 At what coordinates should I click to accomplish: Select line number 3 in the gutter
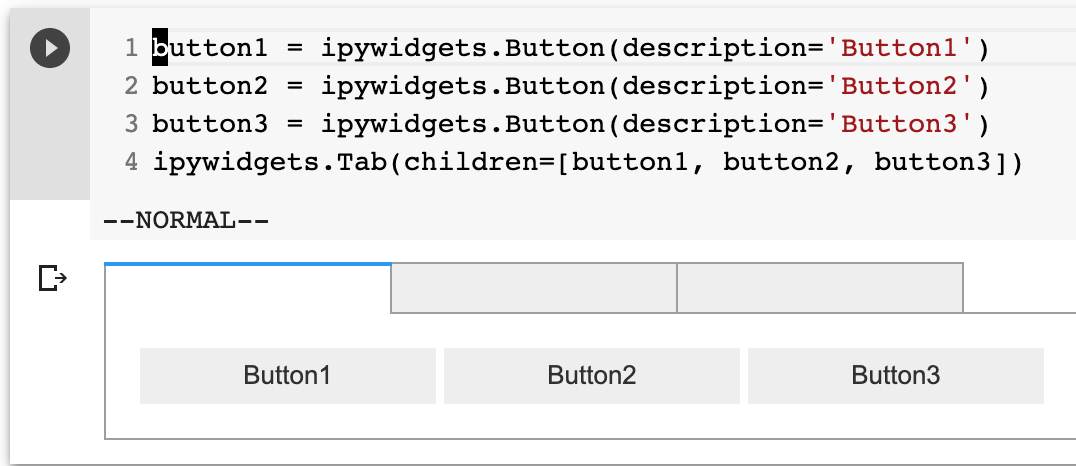(x=132, y=124)
